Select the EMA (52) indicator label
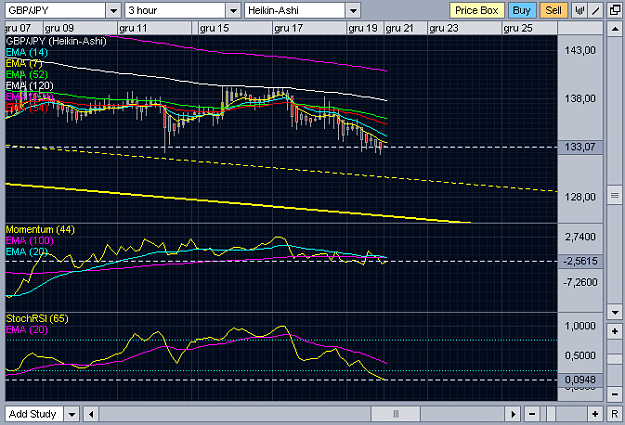 (27, 75)
